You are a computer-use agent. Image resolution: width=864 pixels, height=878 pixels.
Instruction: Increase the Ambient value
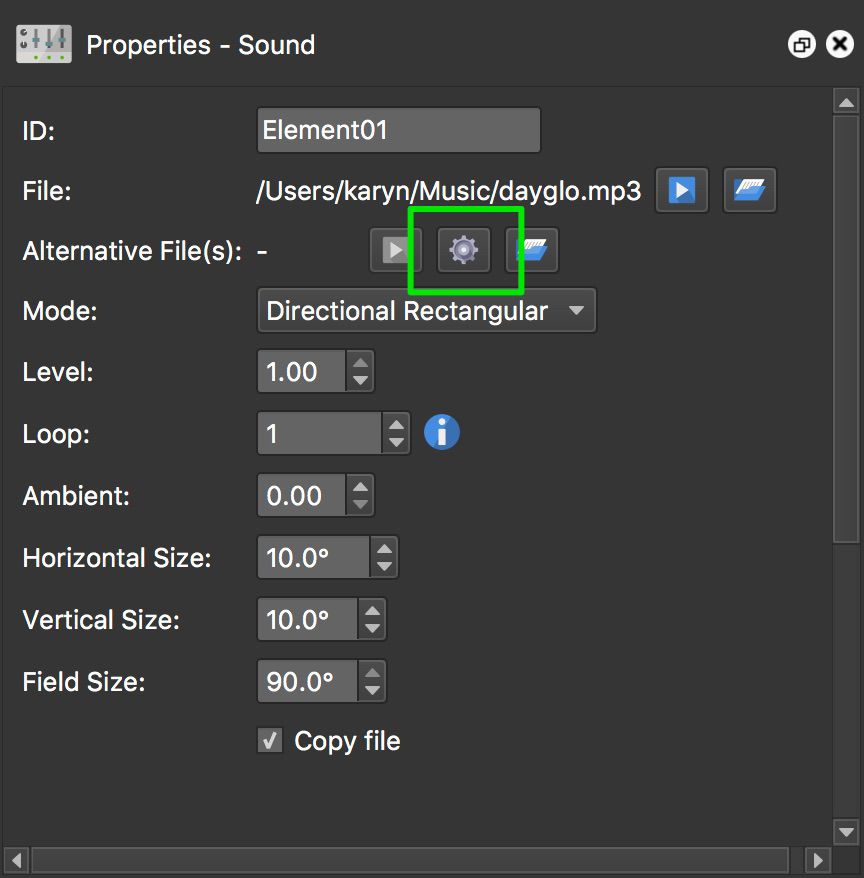(x=360, y=487)
